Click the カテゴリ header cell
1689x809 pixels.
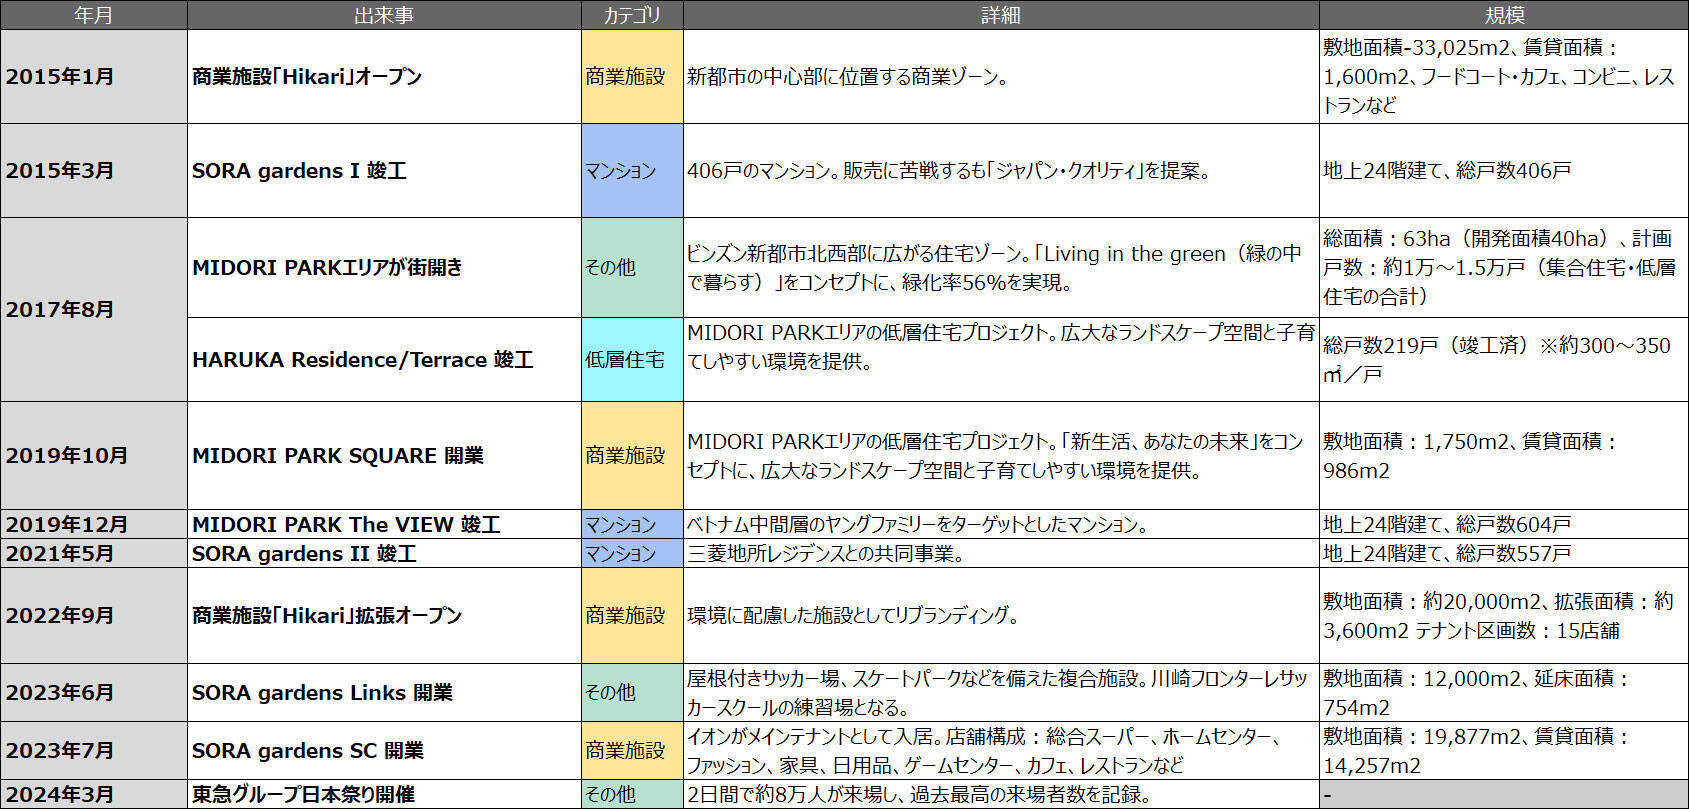[x=632, y=15]
